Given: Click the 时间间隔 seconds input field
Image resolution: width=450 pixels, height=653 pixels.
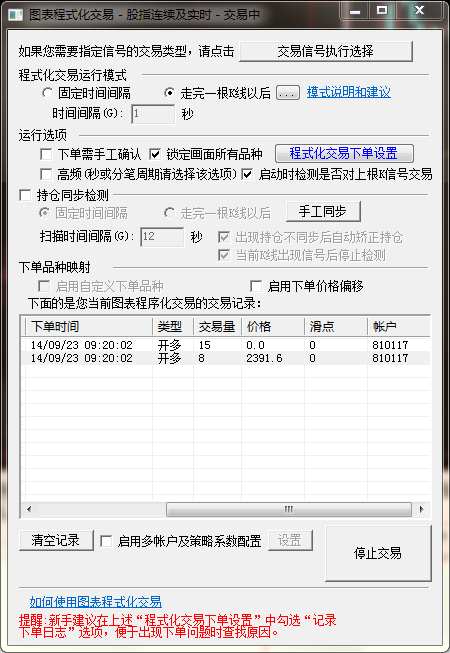Looking at the screenshot, I should tap(153, 114).
